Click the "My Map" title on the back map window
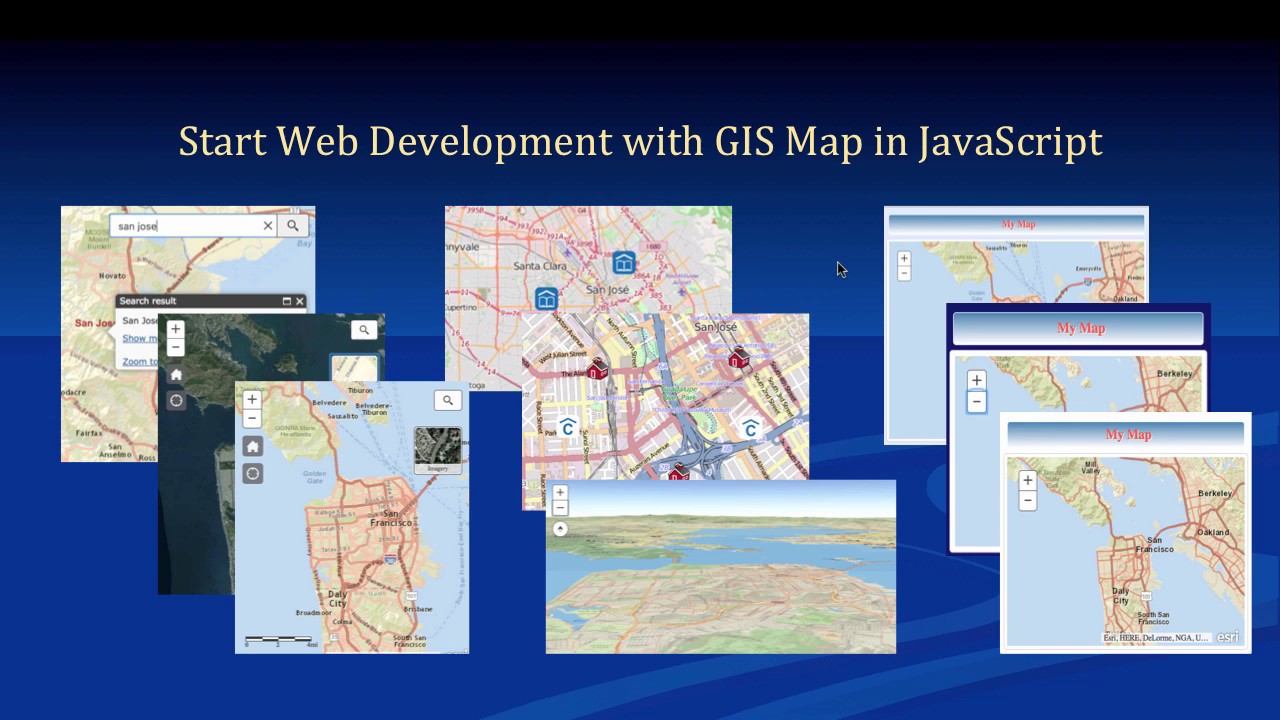Screen dimensions: 1280x720 click(1018, 224)
